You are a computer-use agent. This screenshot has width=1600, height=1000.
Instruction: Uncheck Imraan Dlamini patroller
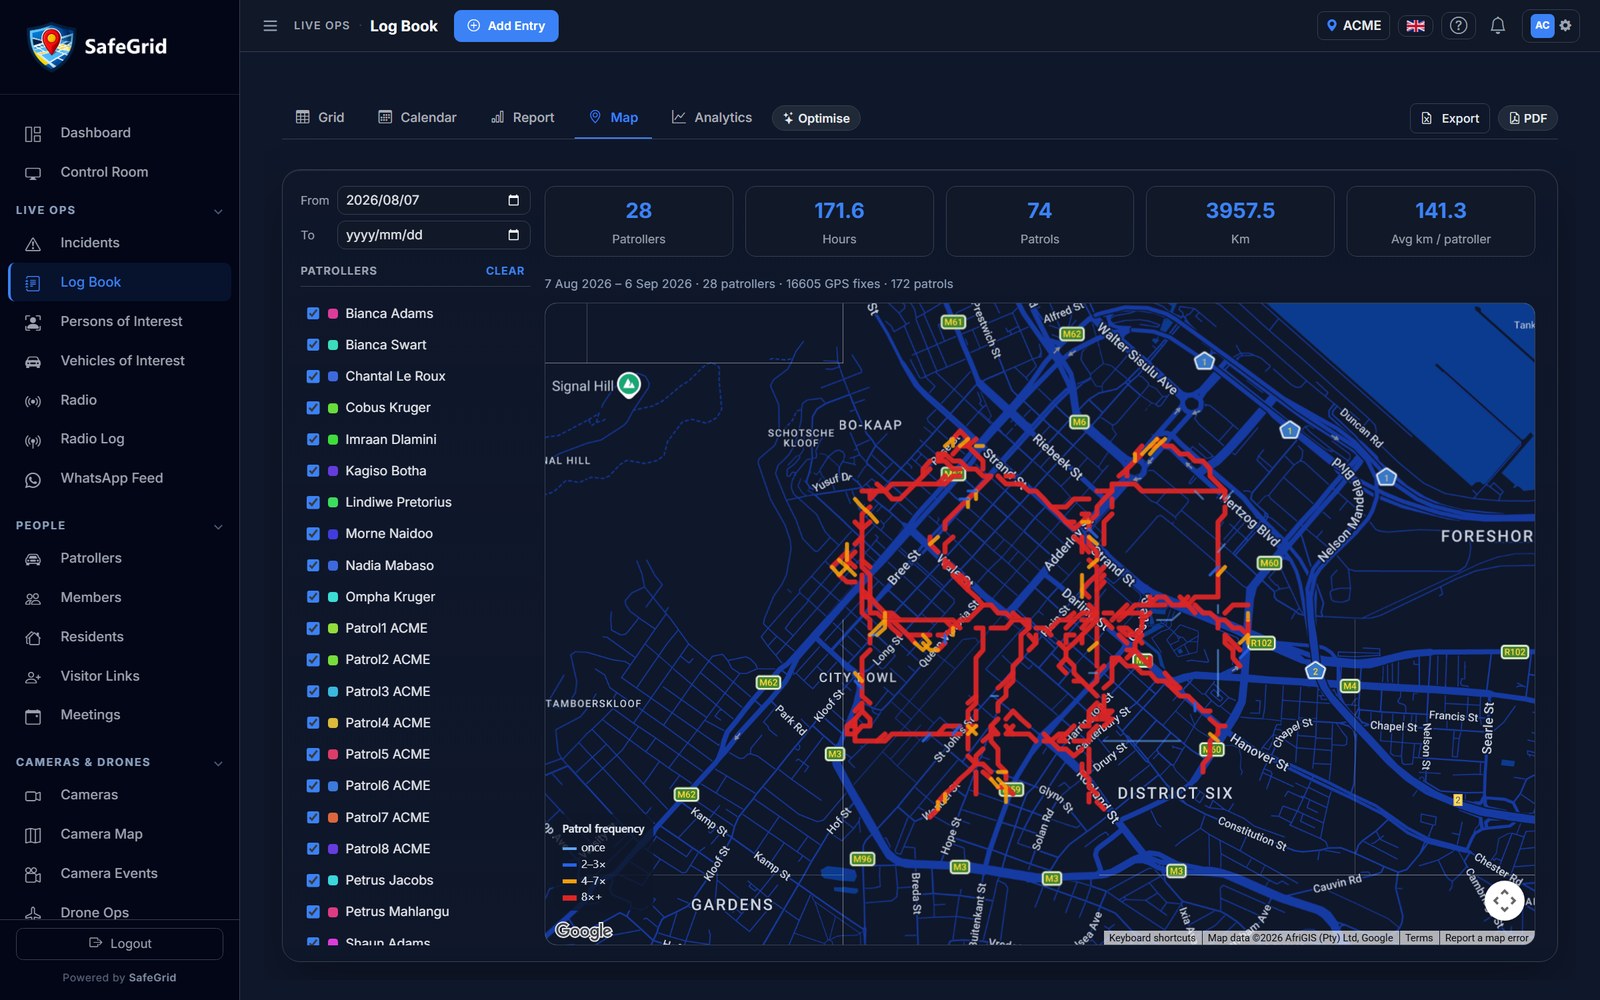click(x=313, y=440)
